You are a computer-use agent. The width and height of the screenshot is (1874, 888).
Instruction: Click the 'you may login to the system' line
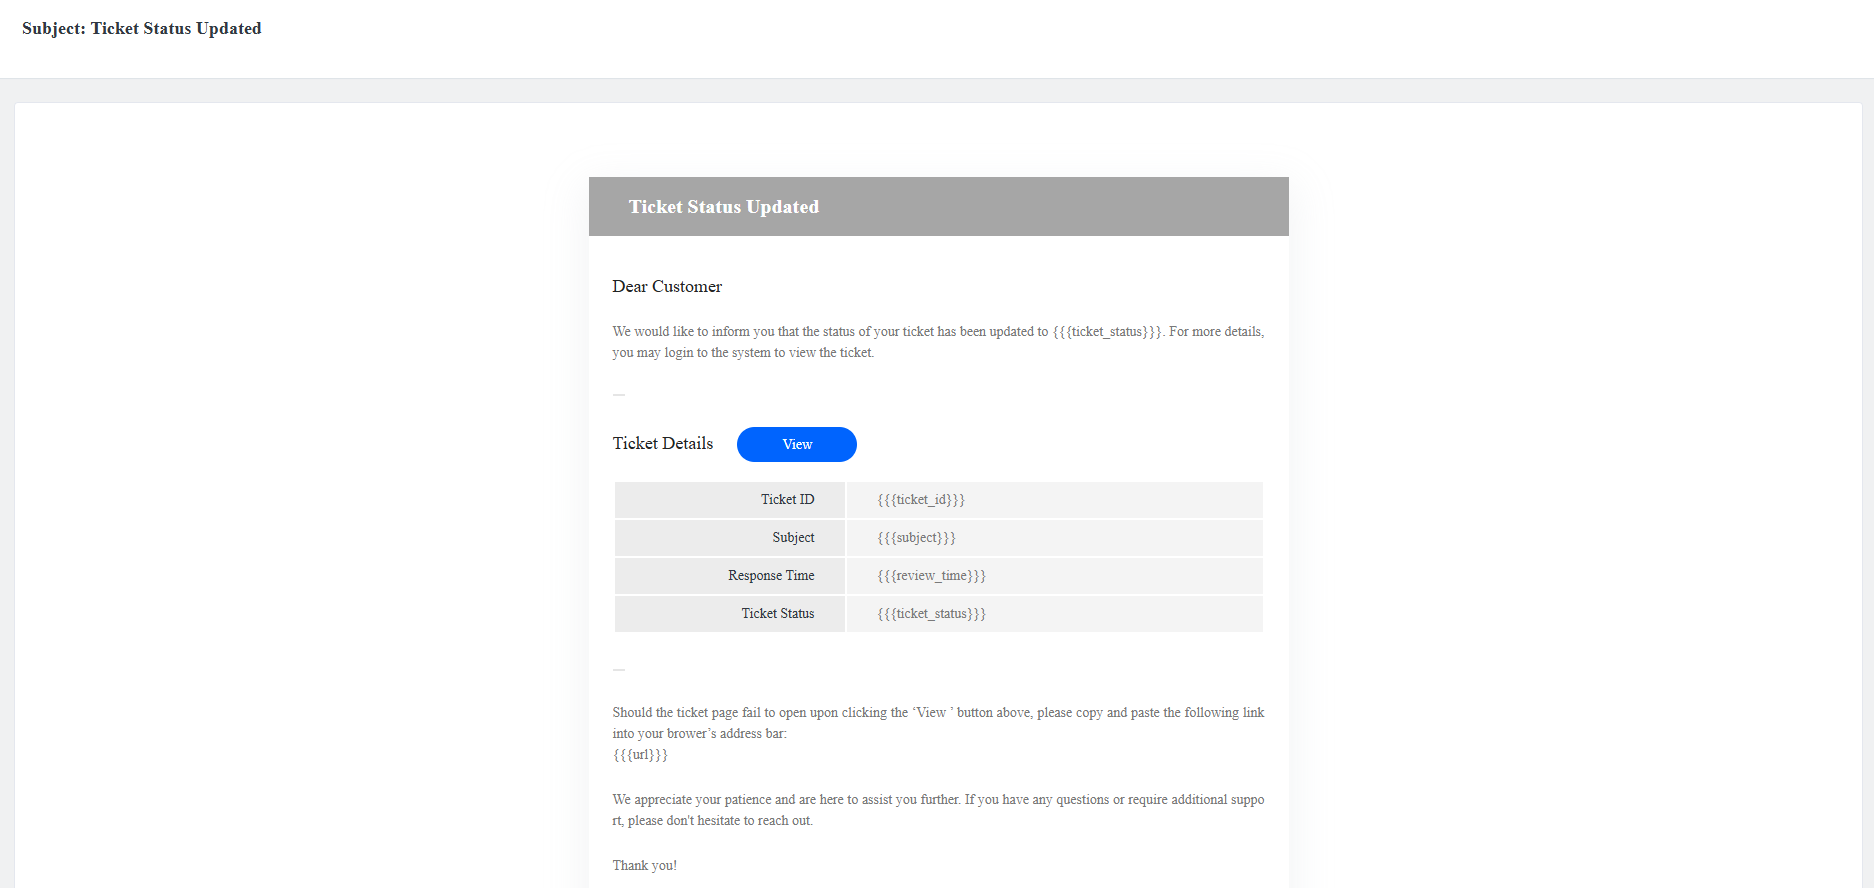click(743, 353)
